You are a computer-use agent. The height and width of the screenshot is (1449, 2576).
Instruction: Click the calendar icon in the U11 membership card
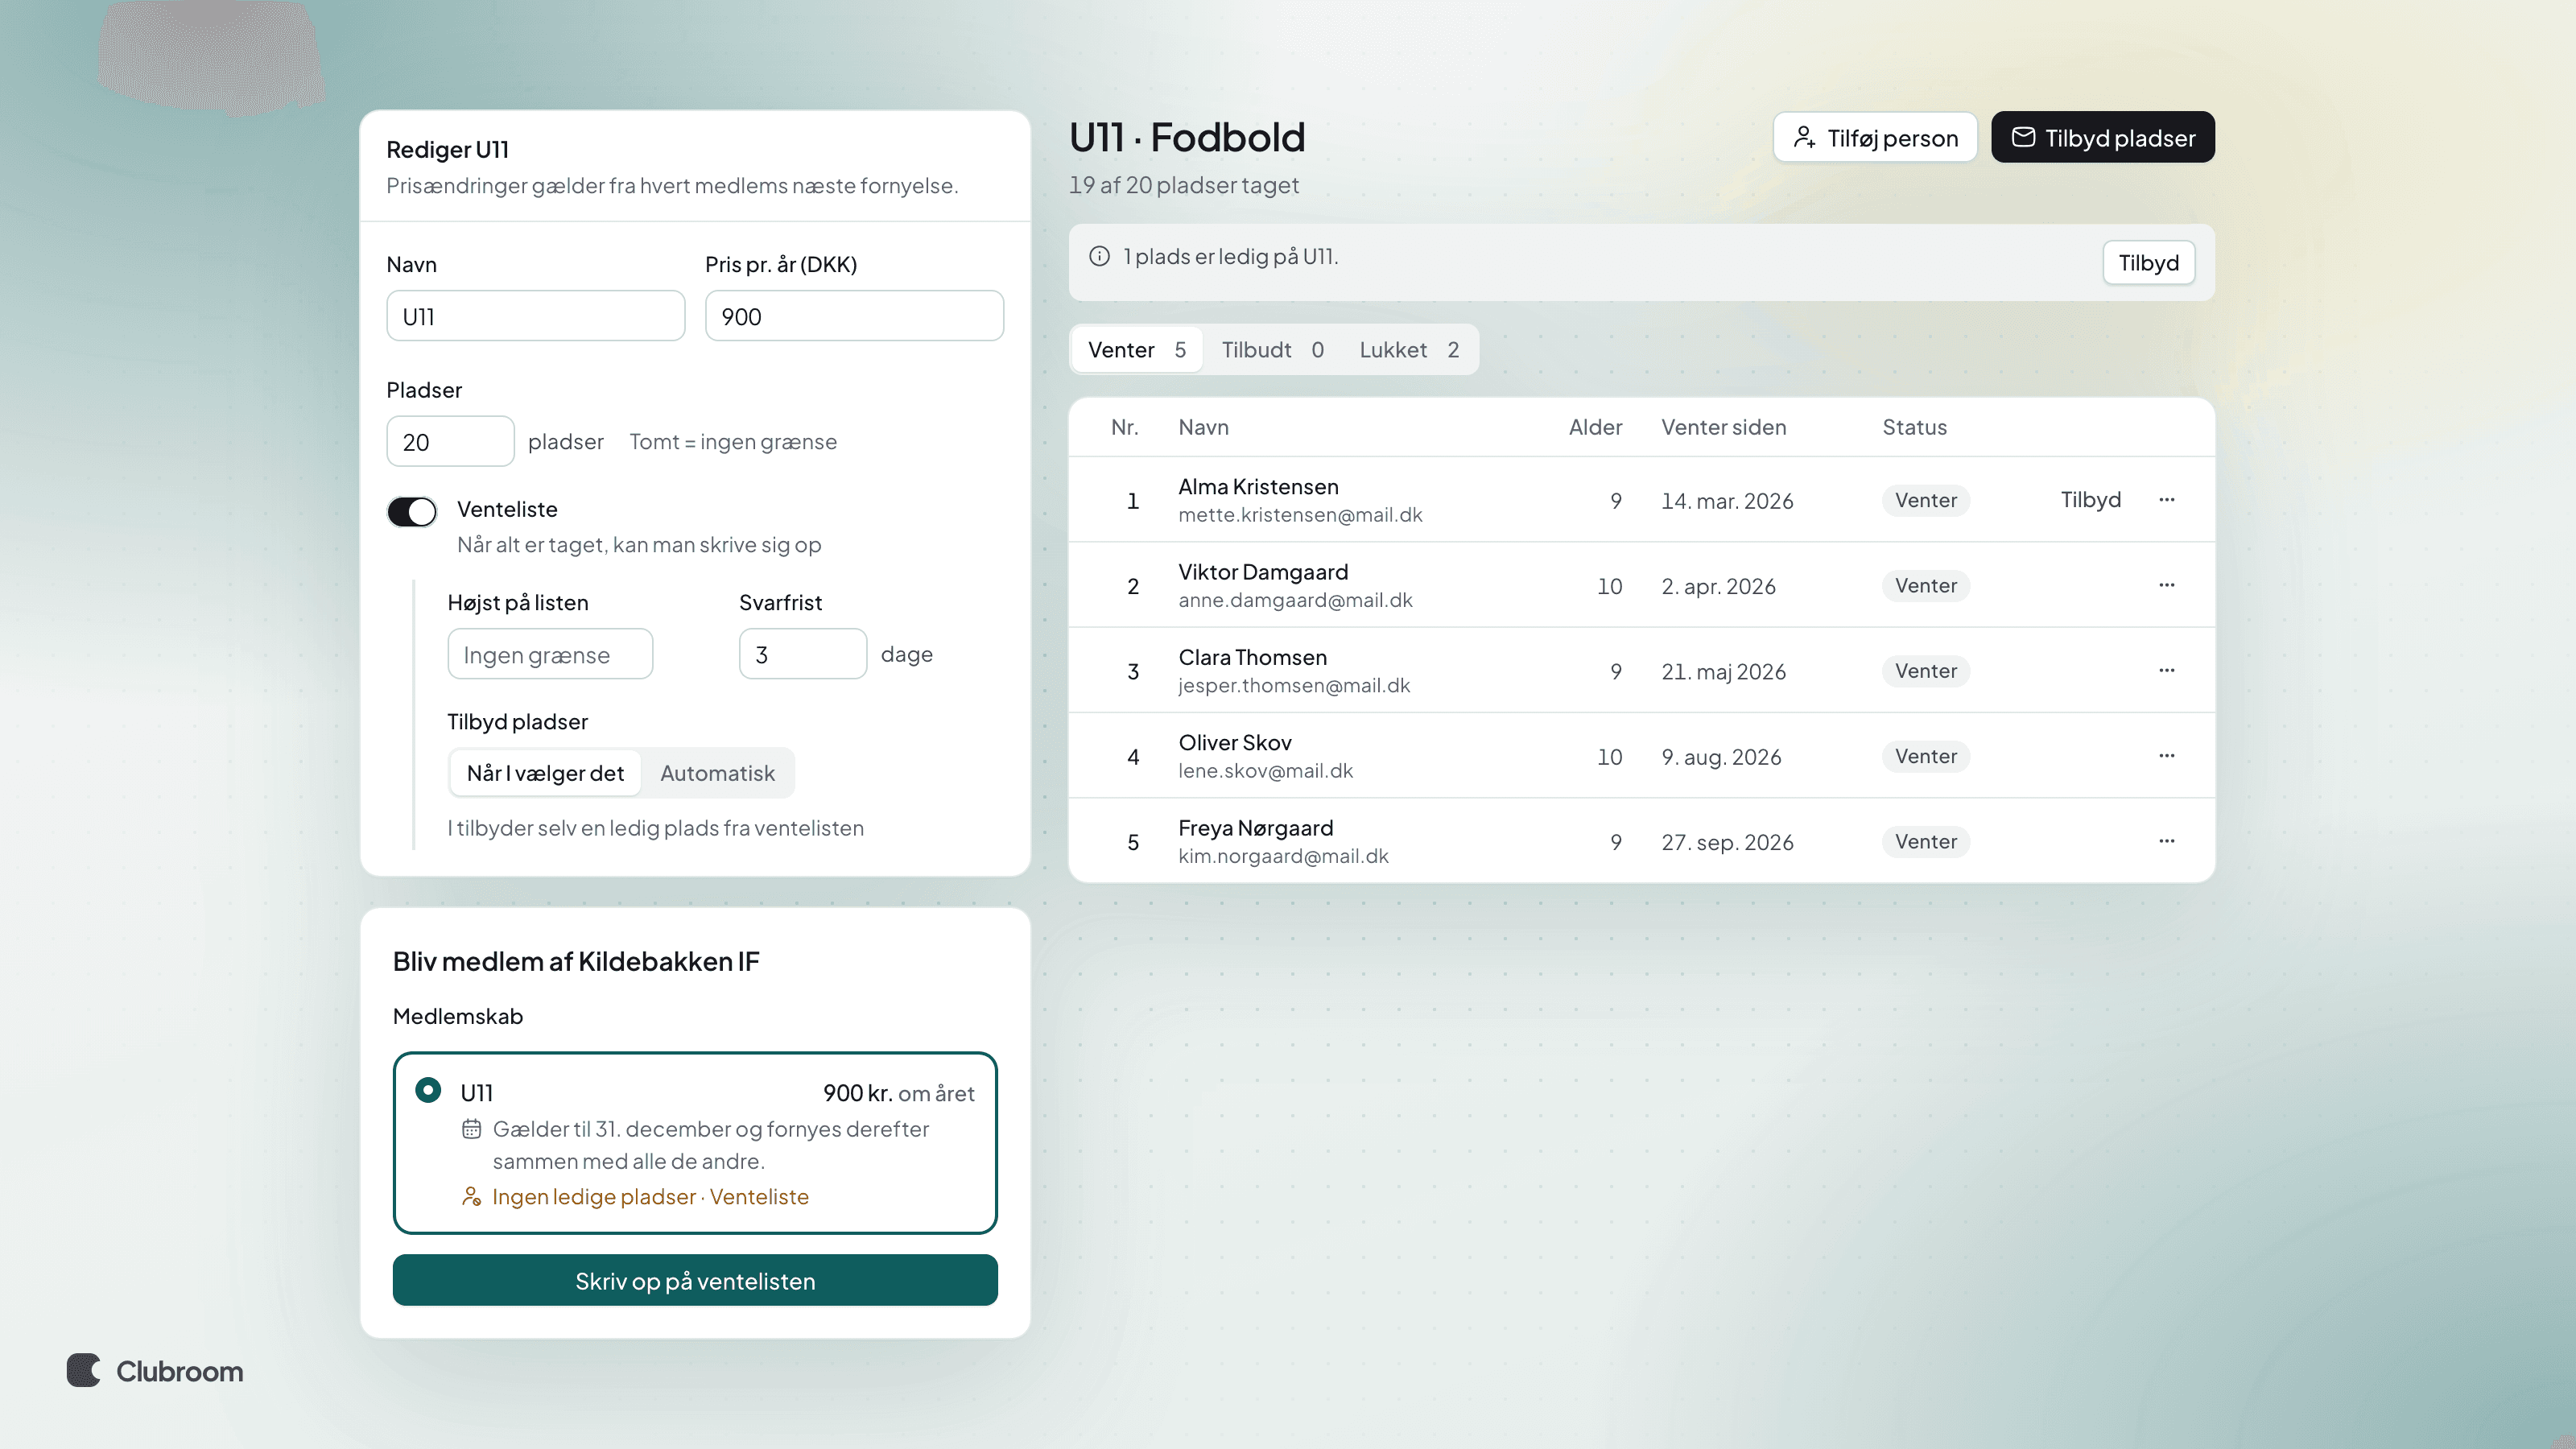(471, 1129)
